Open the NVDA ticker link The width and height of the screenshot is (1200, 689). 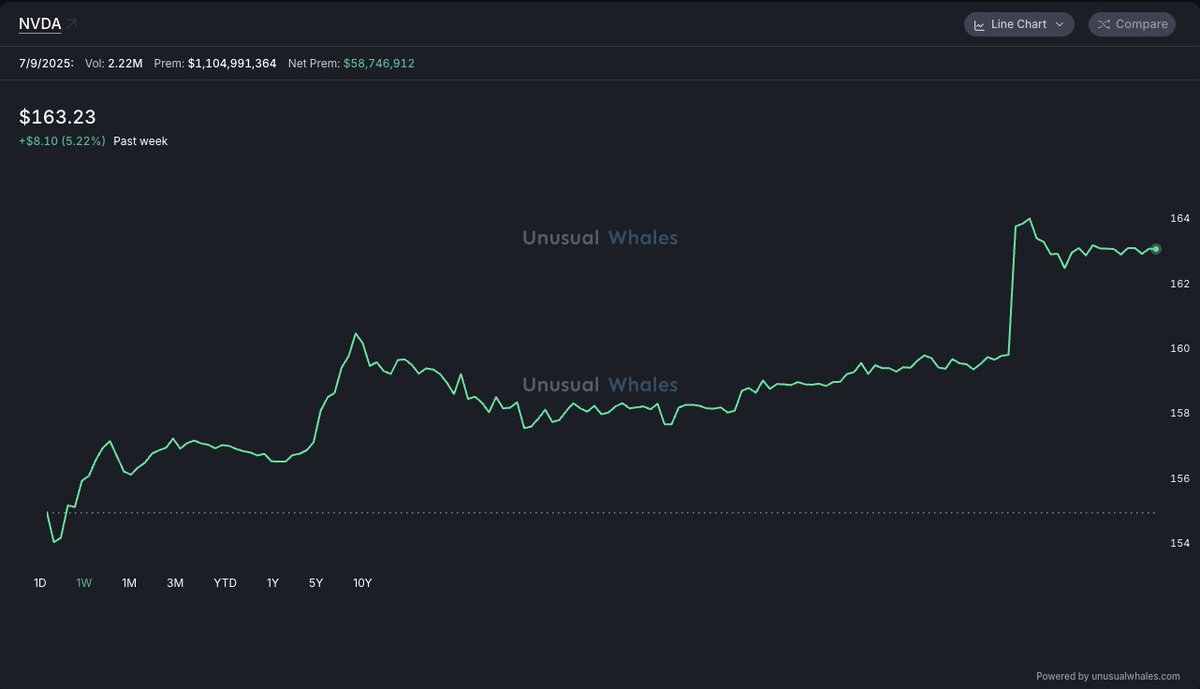[x=40, y=23]
